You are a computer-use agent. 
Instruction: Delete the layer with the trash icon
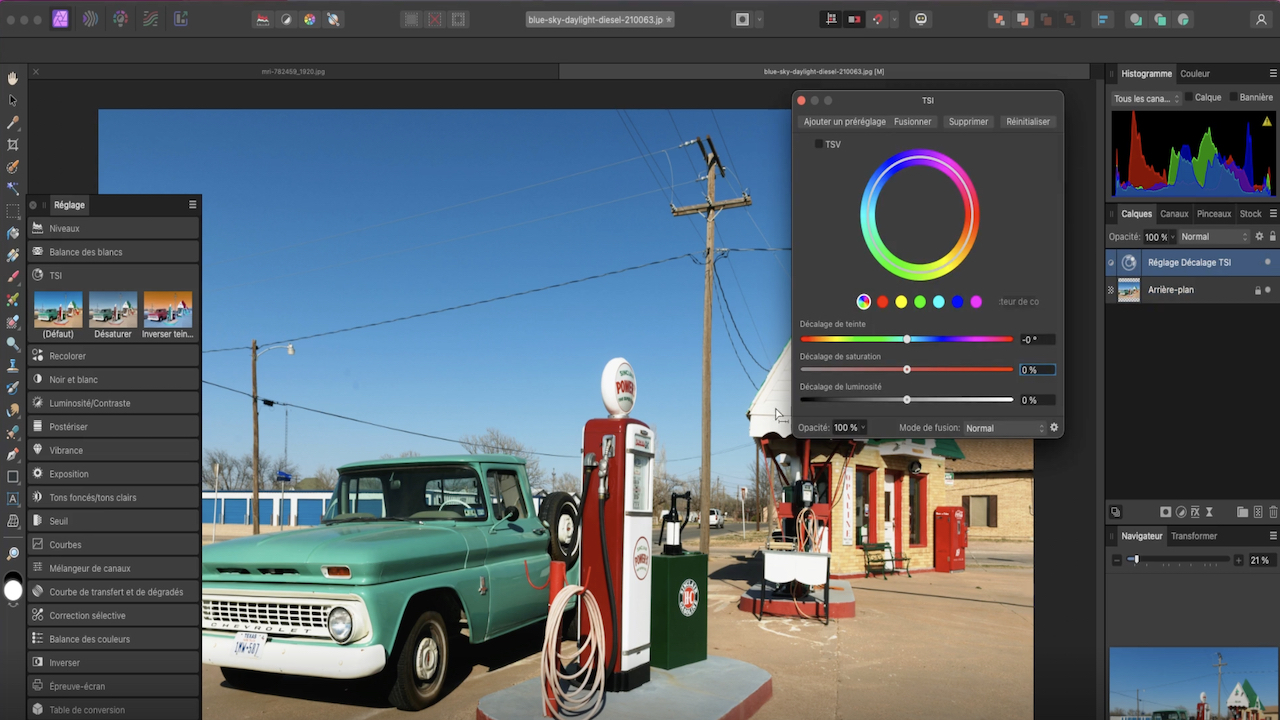(x=1272, y=512)
